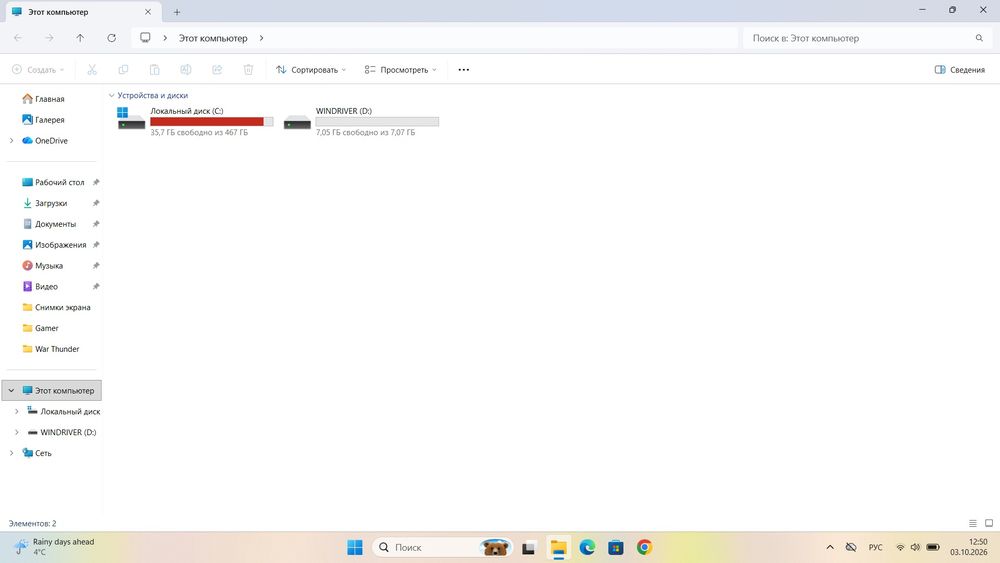Image resolution: width=1000 pixels, height=563 pixels.
Task: Open clock and date 12:50
Action: click(x=968, y=547)
